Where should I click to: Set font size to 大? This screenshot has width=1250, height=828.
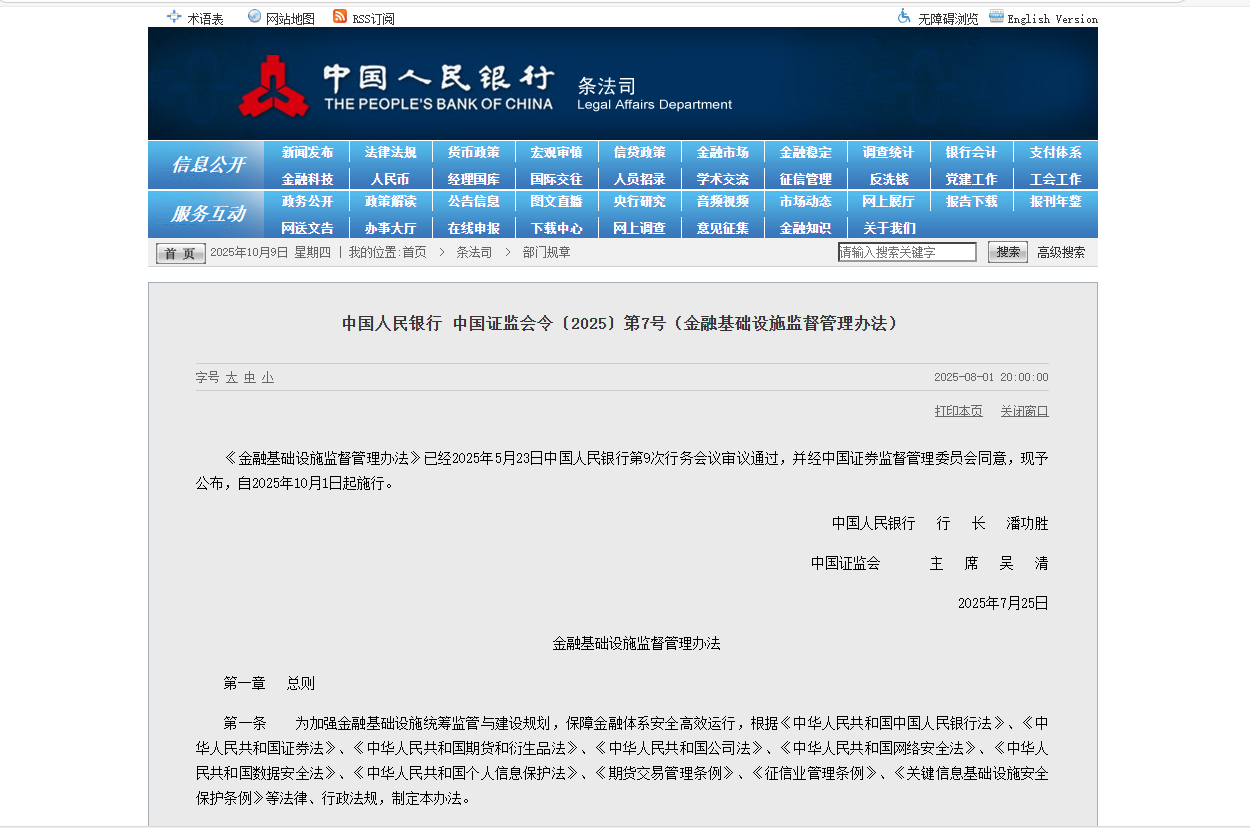[x=231, y=377]
